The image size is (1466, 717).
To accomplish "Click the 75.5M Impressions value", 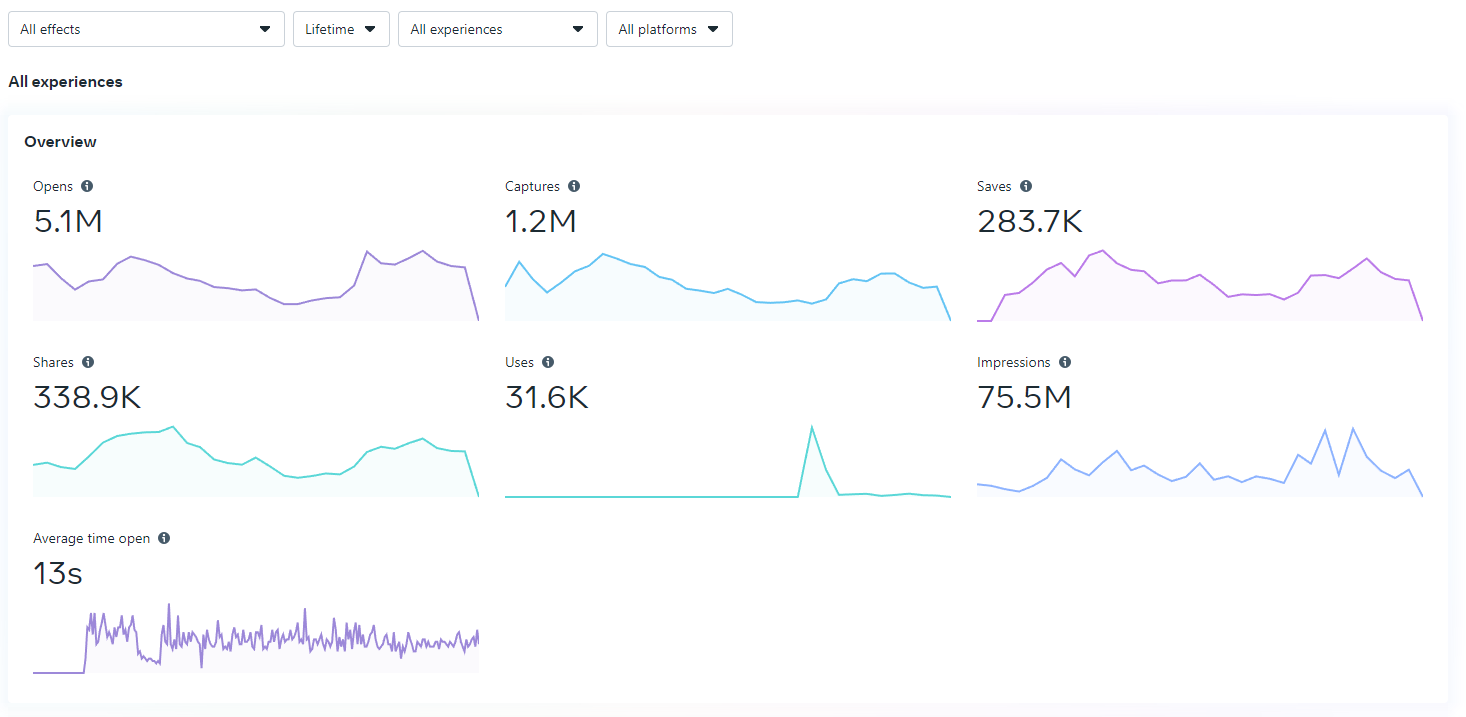I will pos(1024,397).
